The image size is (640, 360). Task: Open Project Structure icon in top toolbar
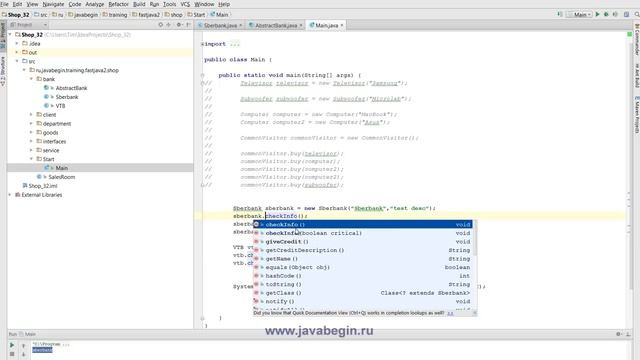(x=627, y=14)
